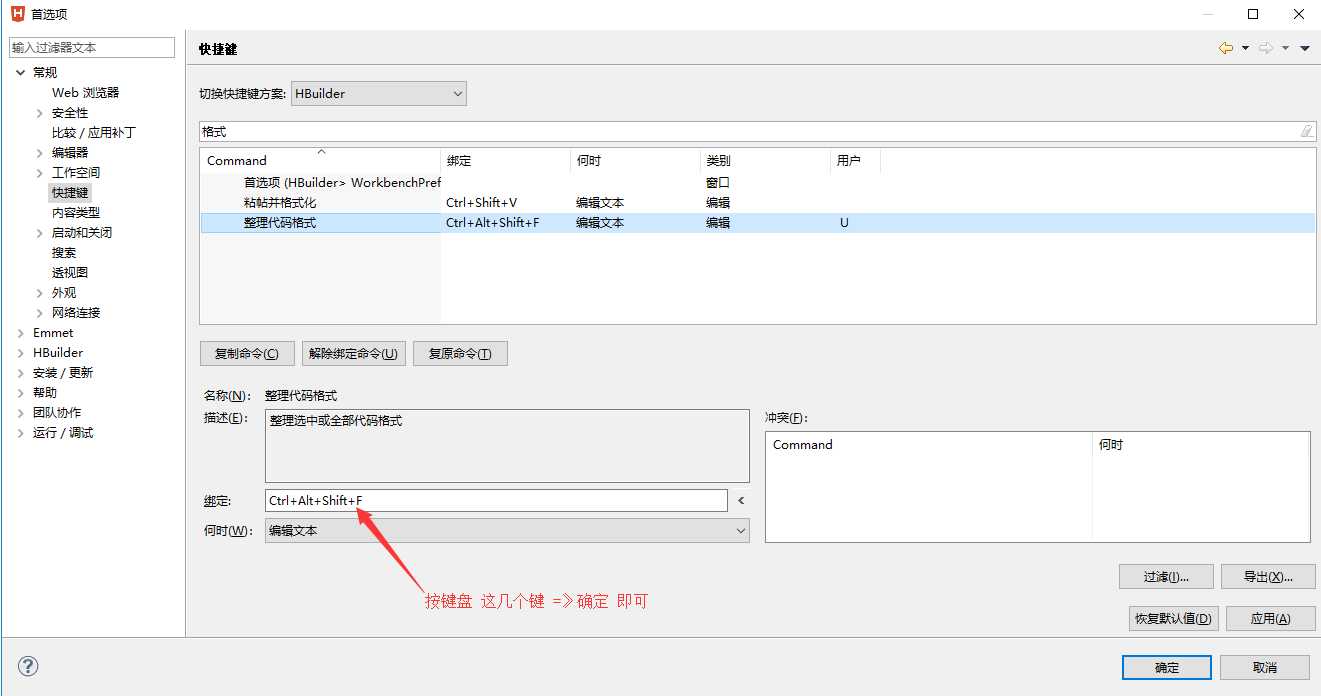Expand the Emmet tree node
This screenshot has height=696, width=1321.
pos(21,333)
